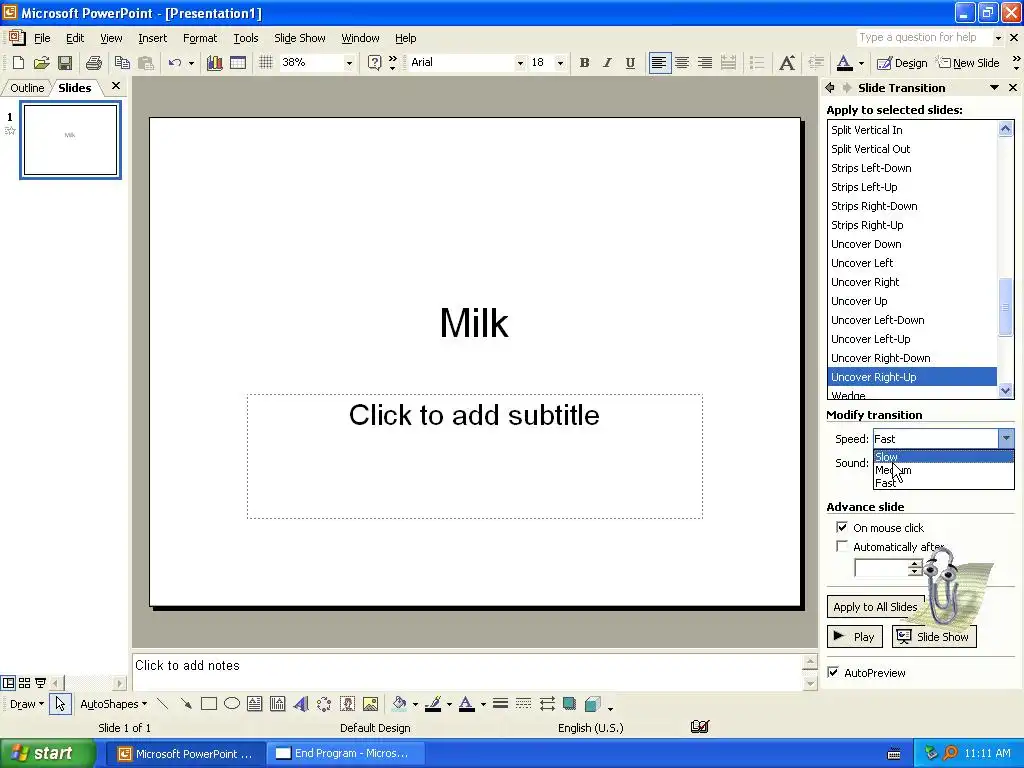Click the Font Color A icon in Formatting toolbar
1024x768 pixels.
[x=844, y=63]
